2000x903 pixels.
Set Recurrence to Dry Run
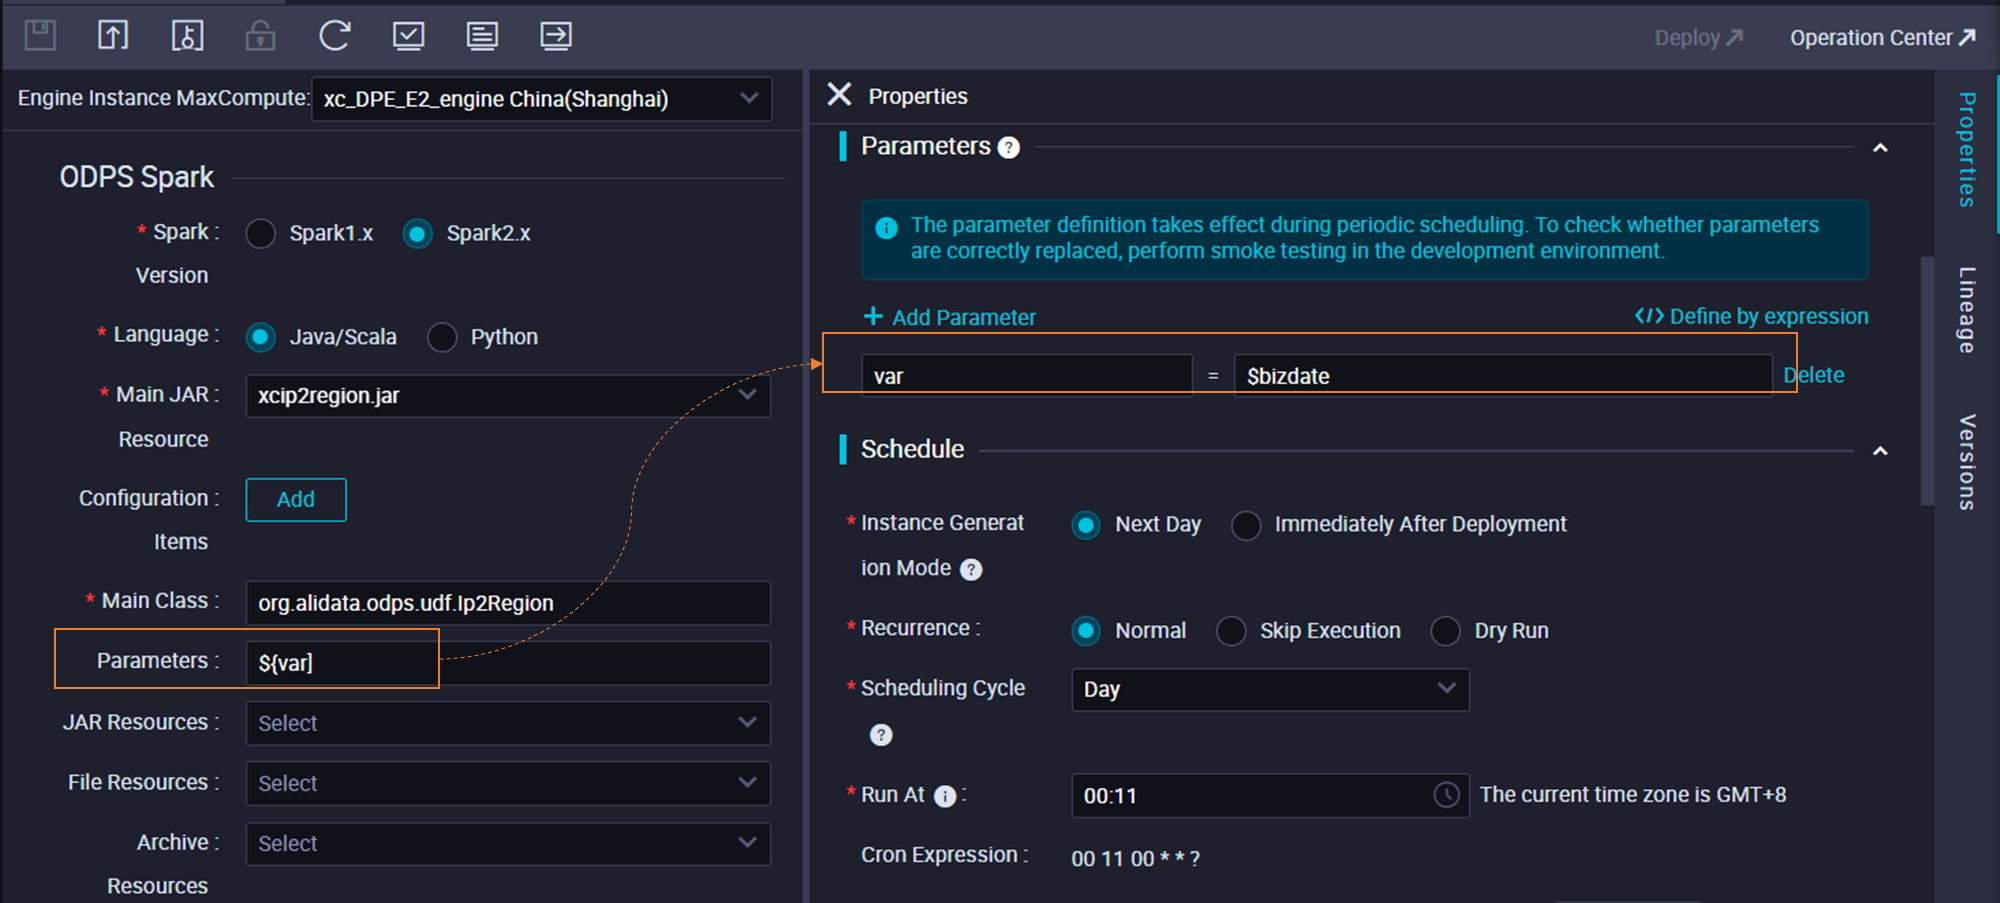pos(1446,631)
